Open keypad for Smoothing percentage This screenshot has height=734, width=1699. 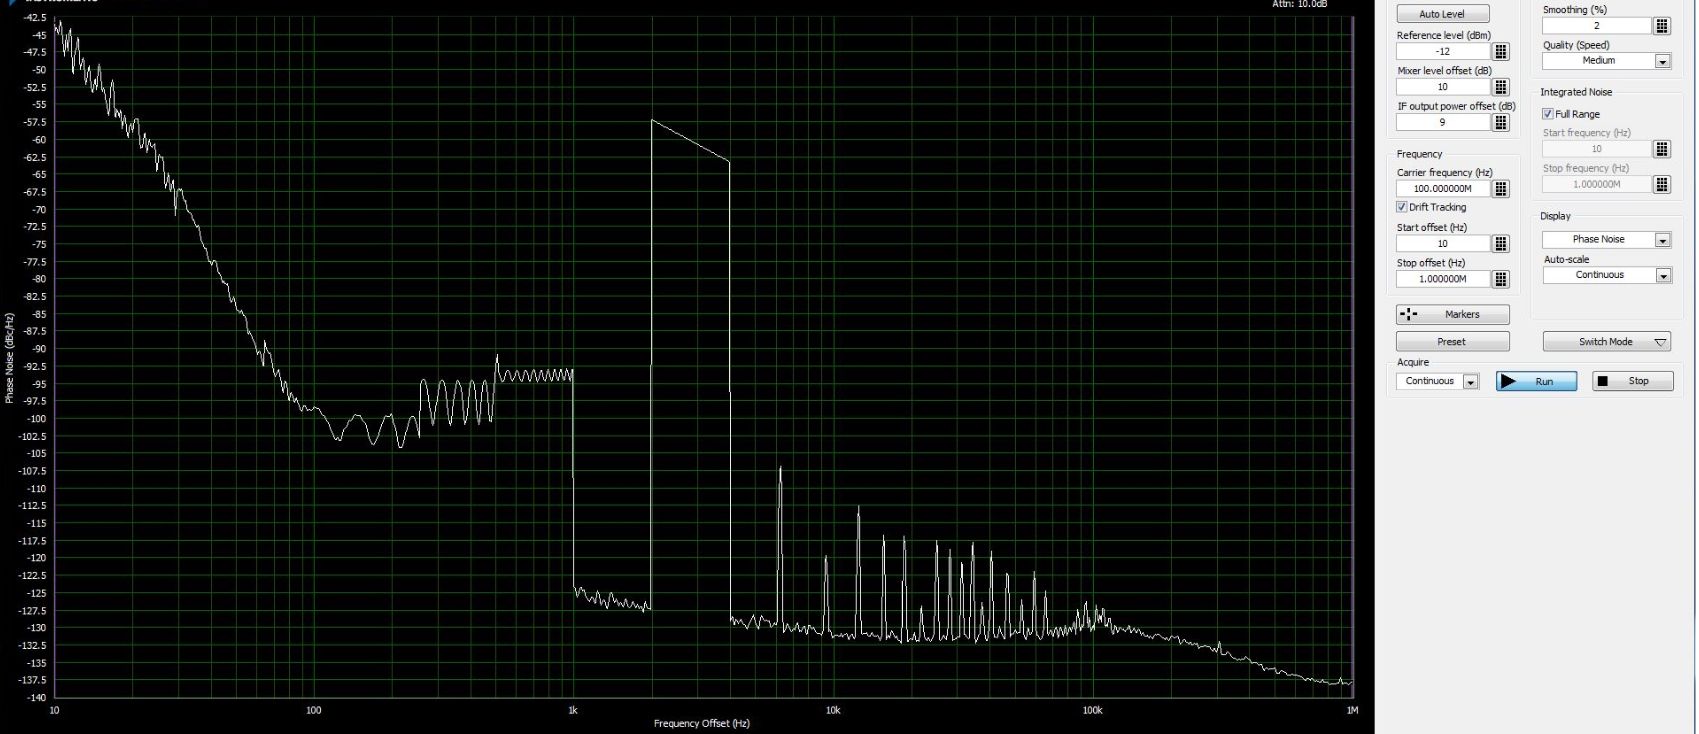[x=1662, y=26]
